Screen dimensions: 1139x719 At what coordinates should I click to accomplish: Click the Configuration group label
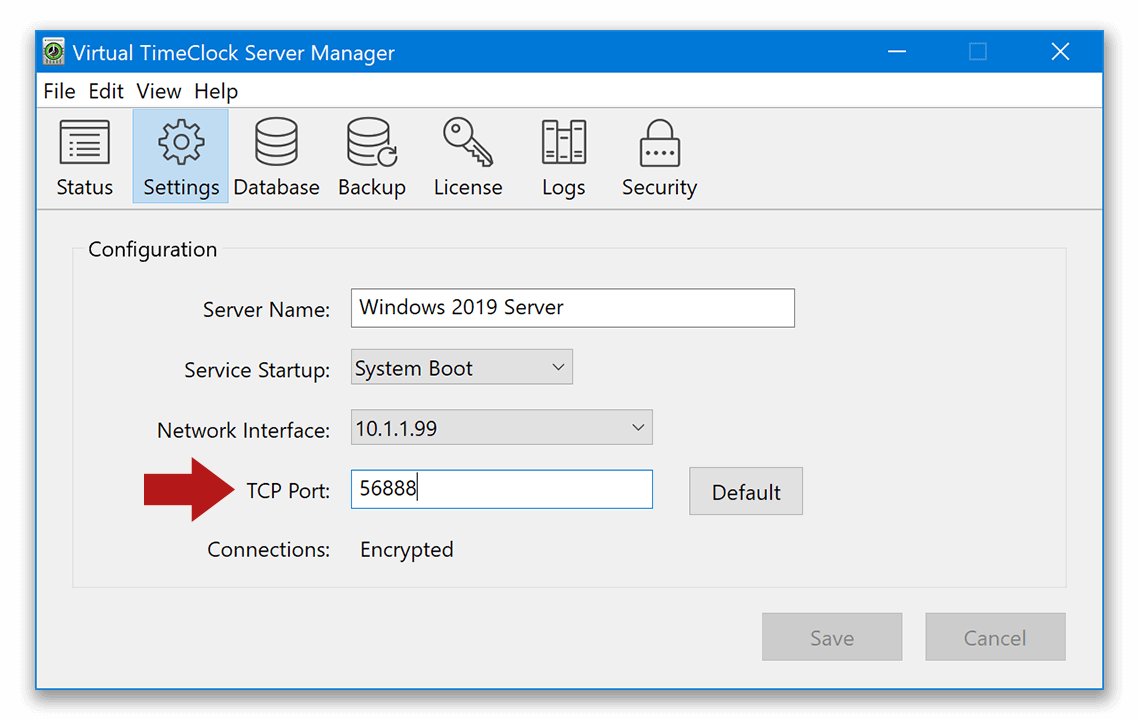click(153, 250)
